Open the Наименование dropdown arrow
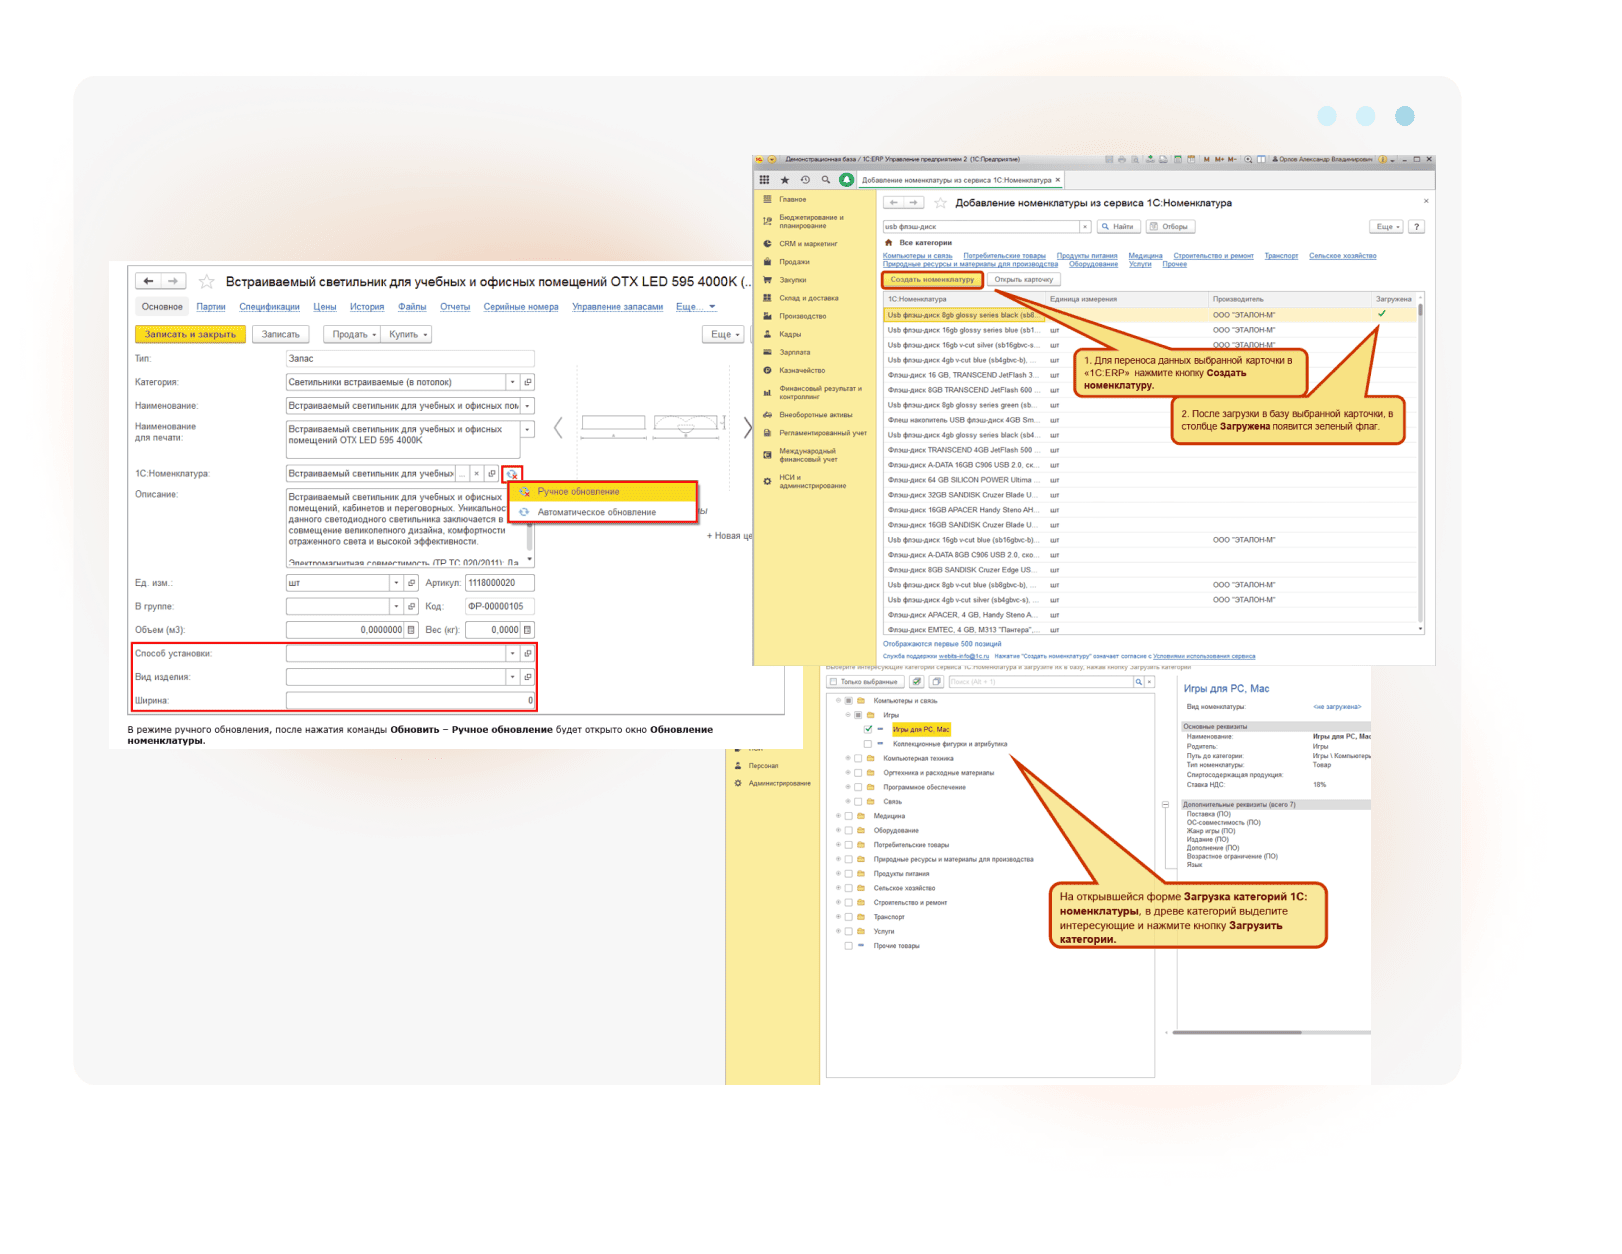This screenshot has height=1254, width=1622. [x=527, y=406]
